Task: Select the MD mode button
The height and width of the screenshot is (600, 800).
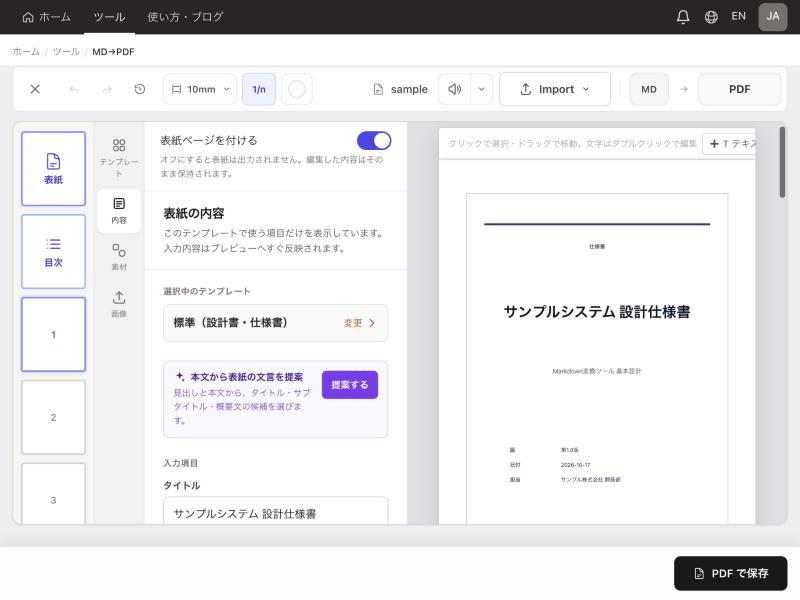Action: coord(648,89)
